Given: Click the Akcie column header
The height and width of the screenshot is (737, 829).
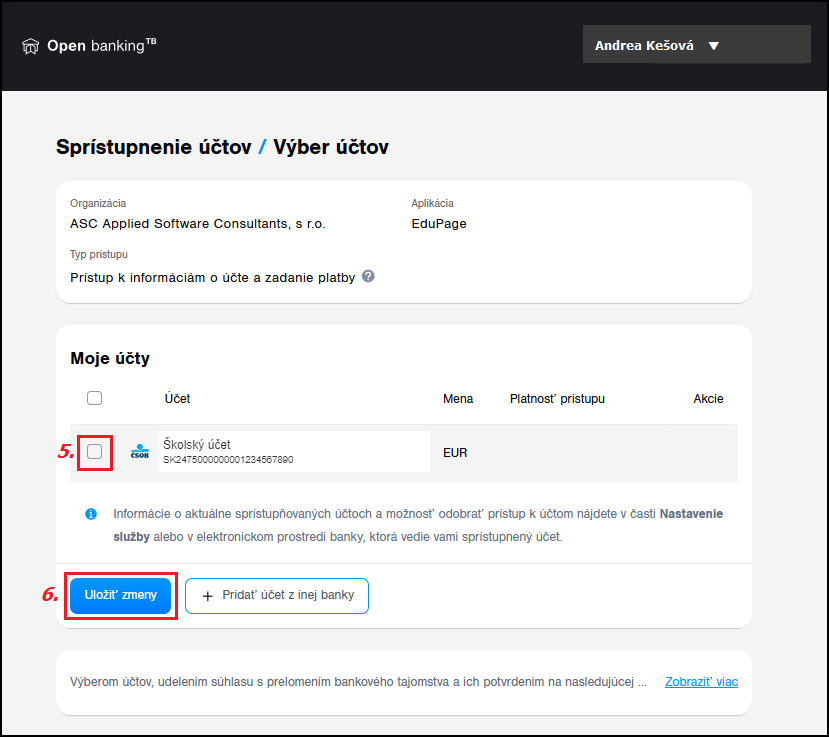Looking at the screenshot, I should click(x=708, y=399).
